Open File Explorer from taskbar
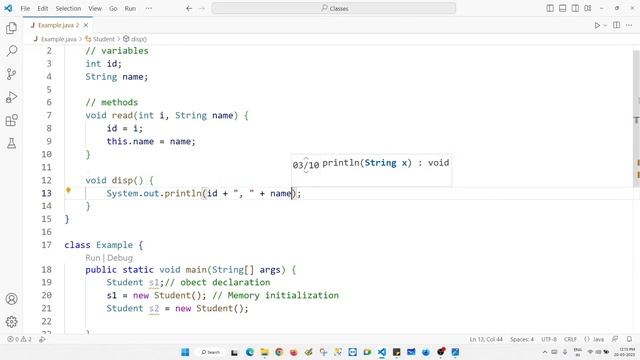 264,352
